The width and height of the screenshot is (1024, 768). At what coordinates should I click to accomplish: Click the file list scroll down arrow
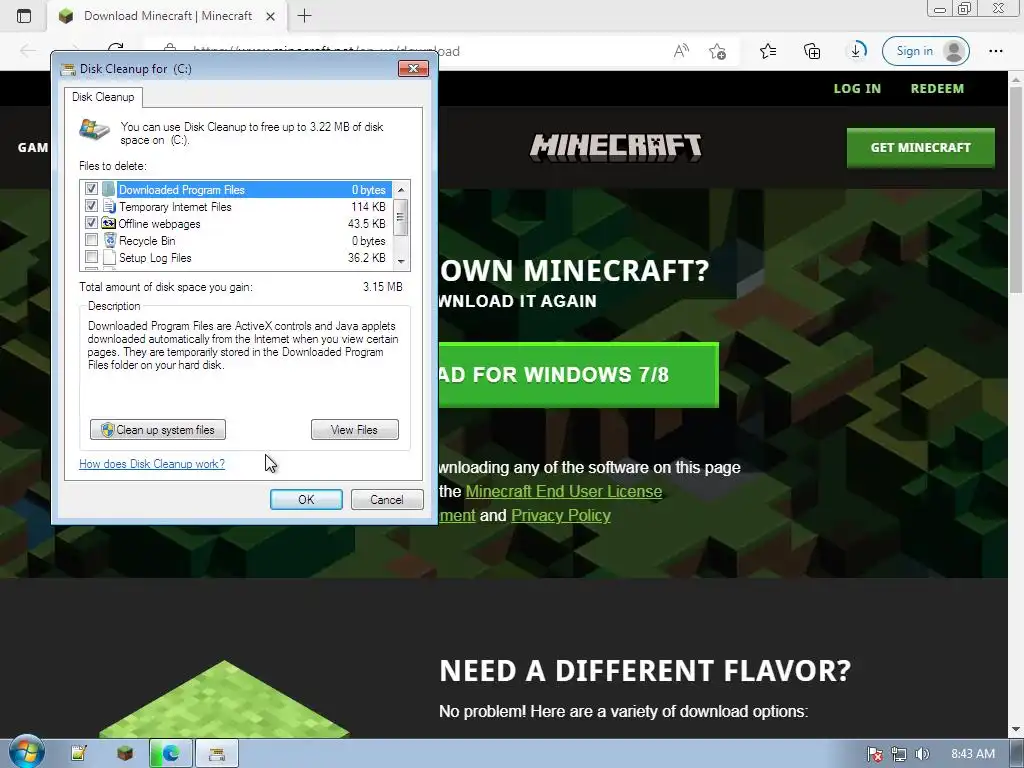(401, 261)
